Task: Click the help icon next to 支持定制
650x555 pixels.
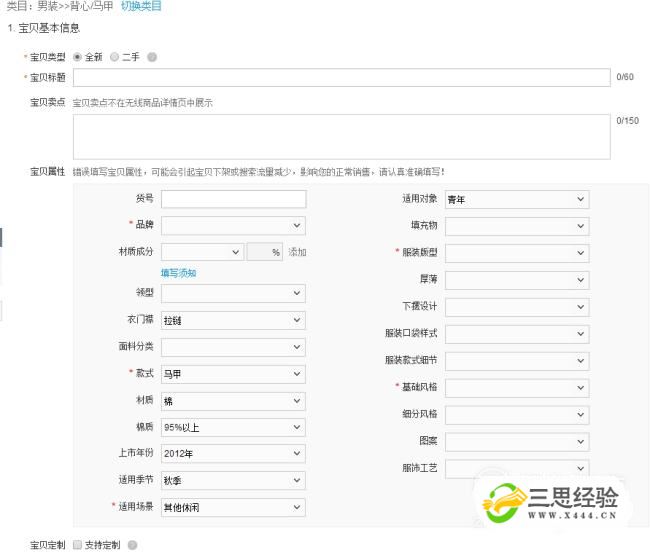Action: point(133,545)
